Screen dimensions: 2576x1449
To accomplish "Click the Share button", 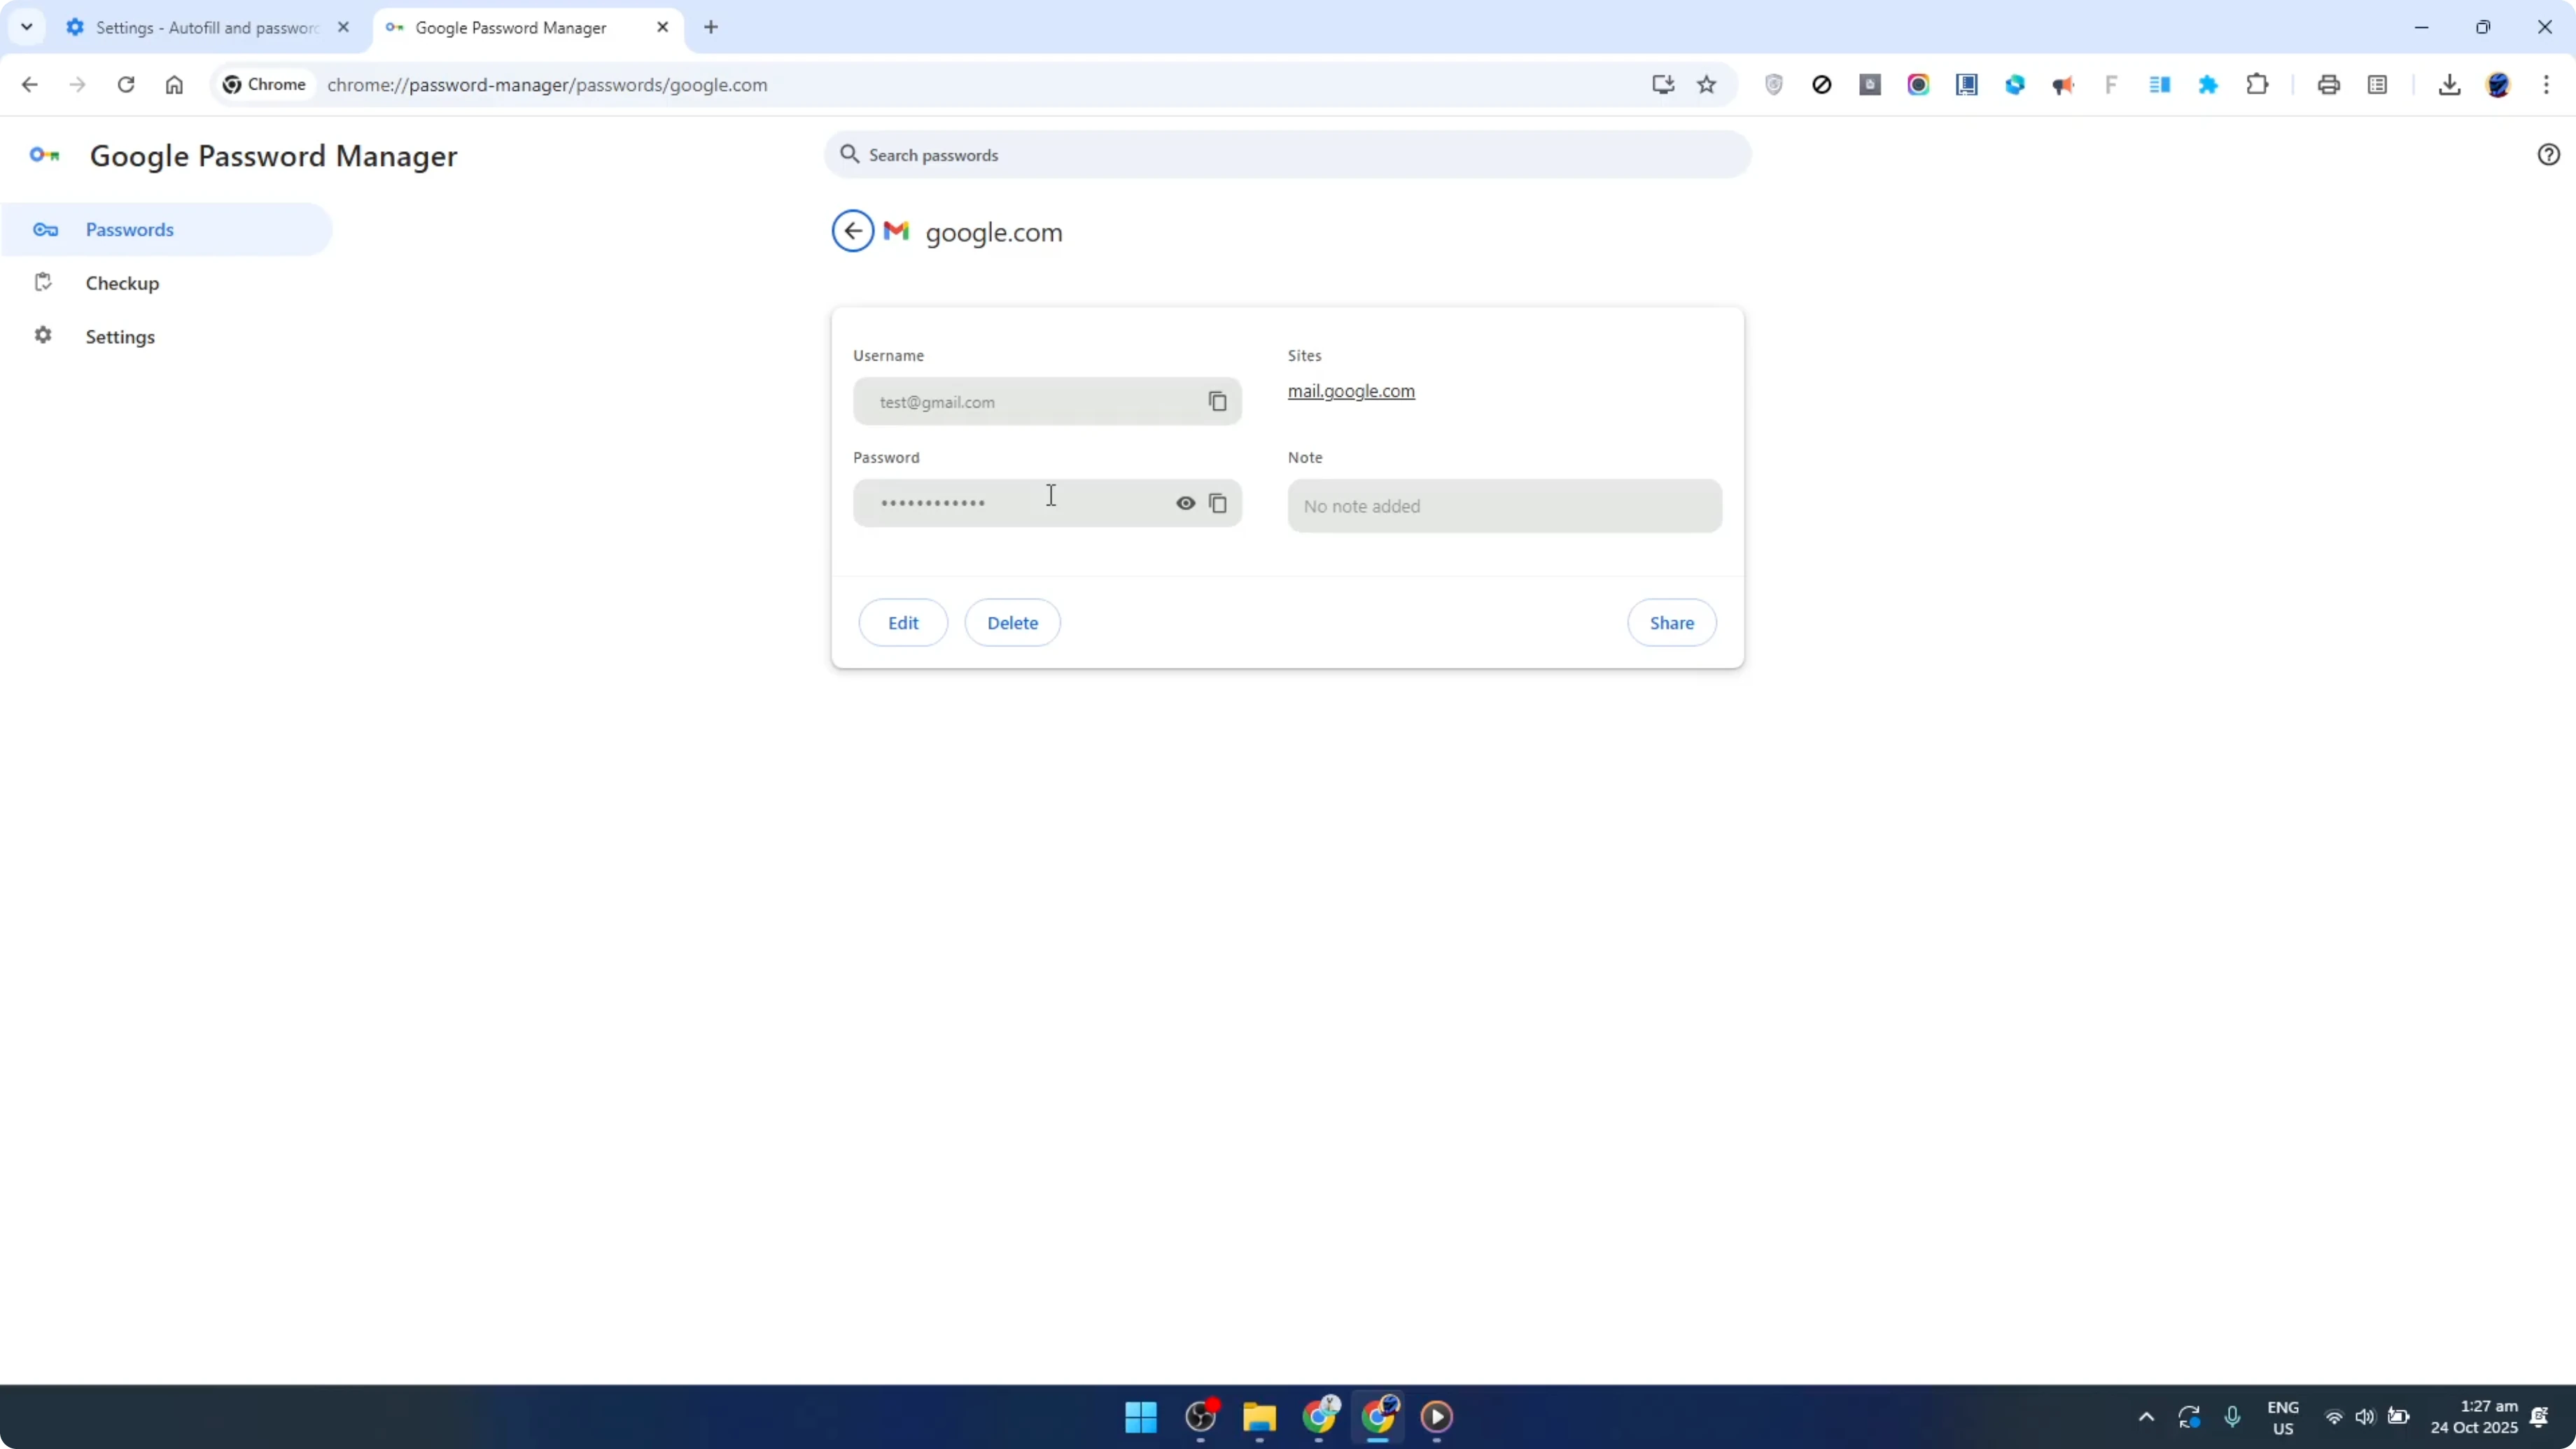I will 1671,622.
